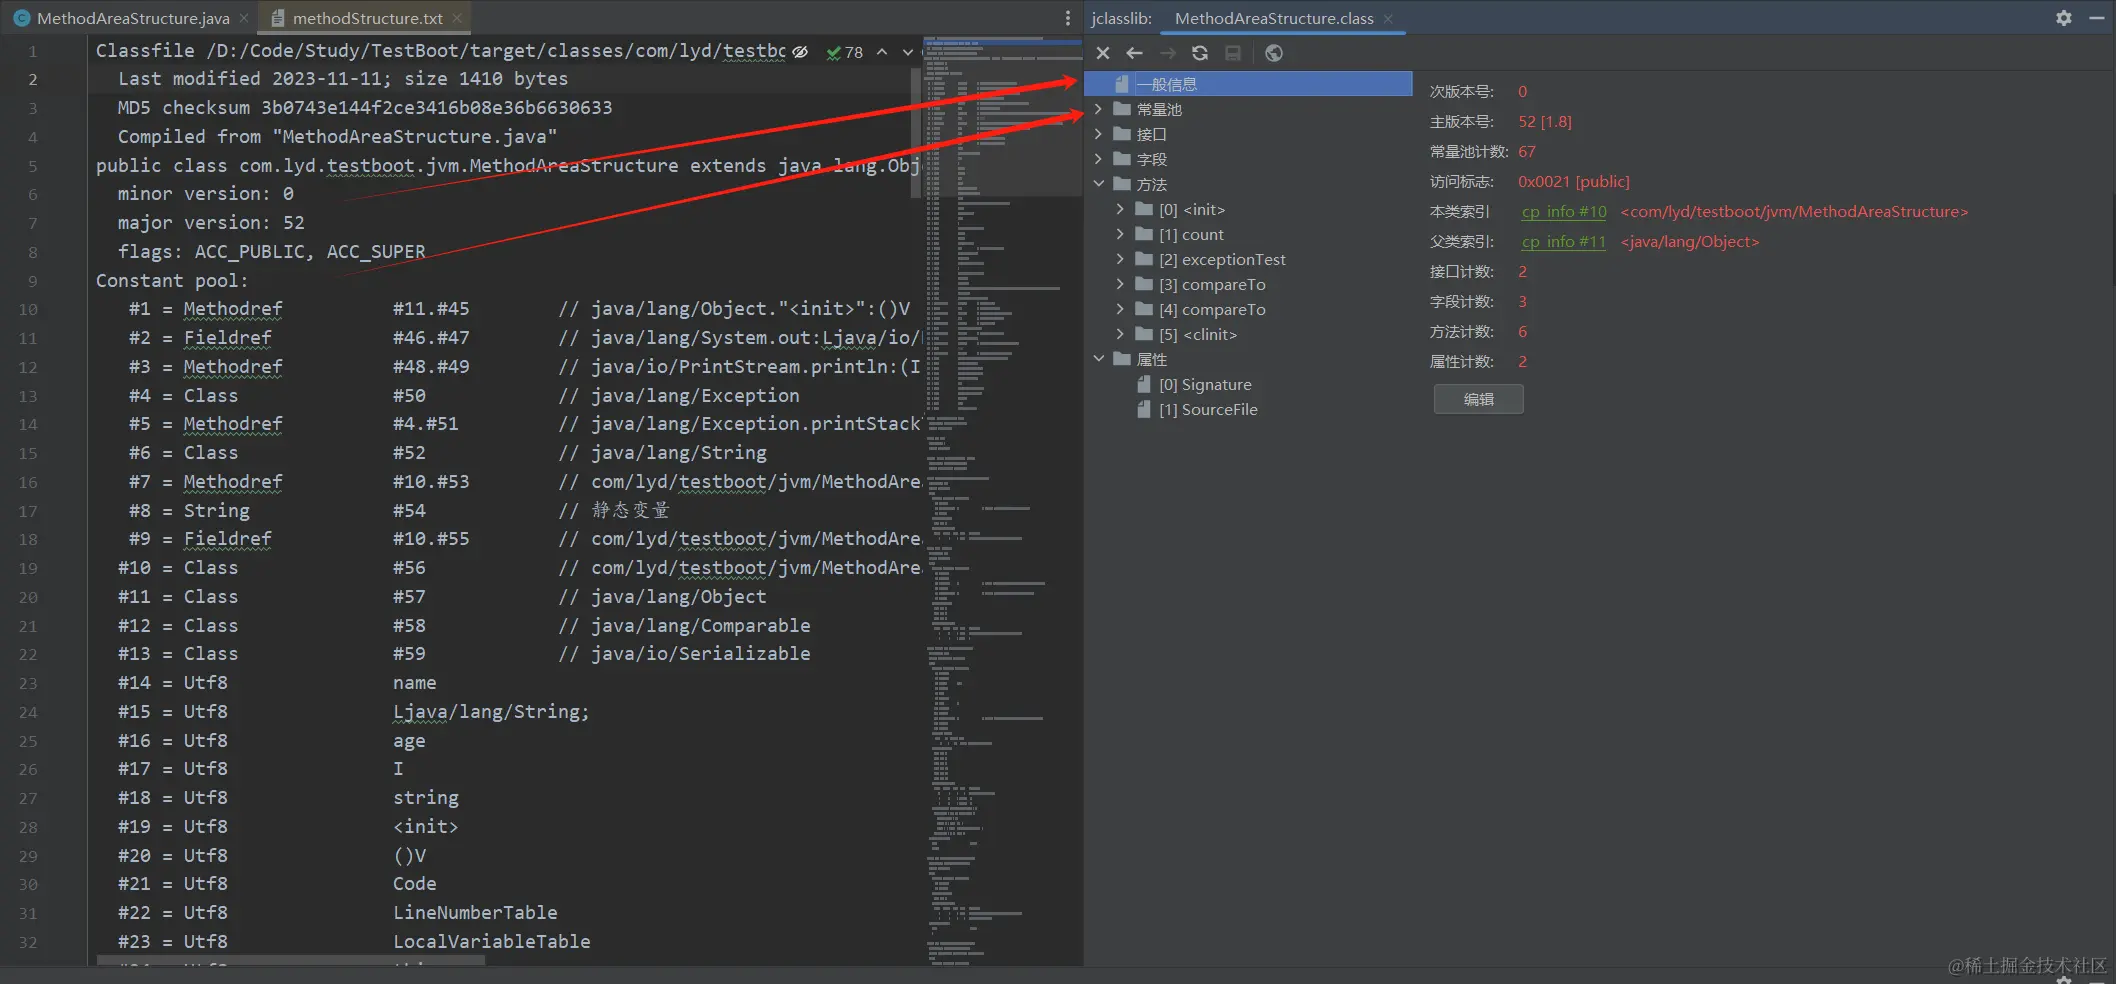This screenshot has height=984, width=2116.
Task: Expand the [2] exceptionTest method node
Action: pyautogui.click(x=1120, y=259)
